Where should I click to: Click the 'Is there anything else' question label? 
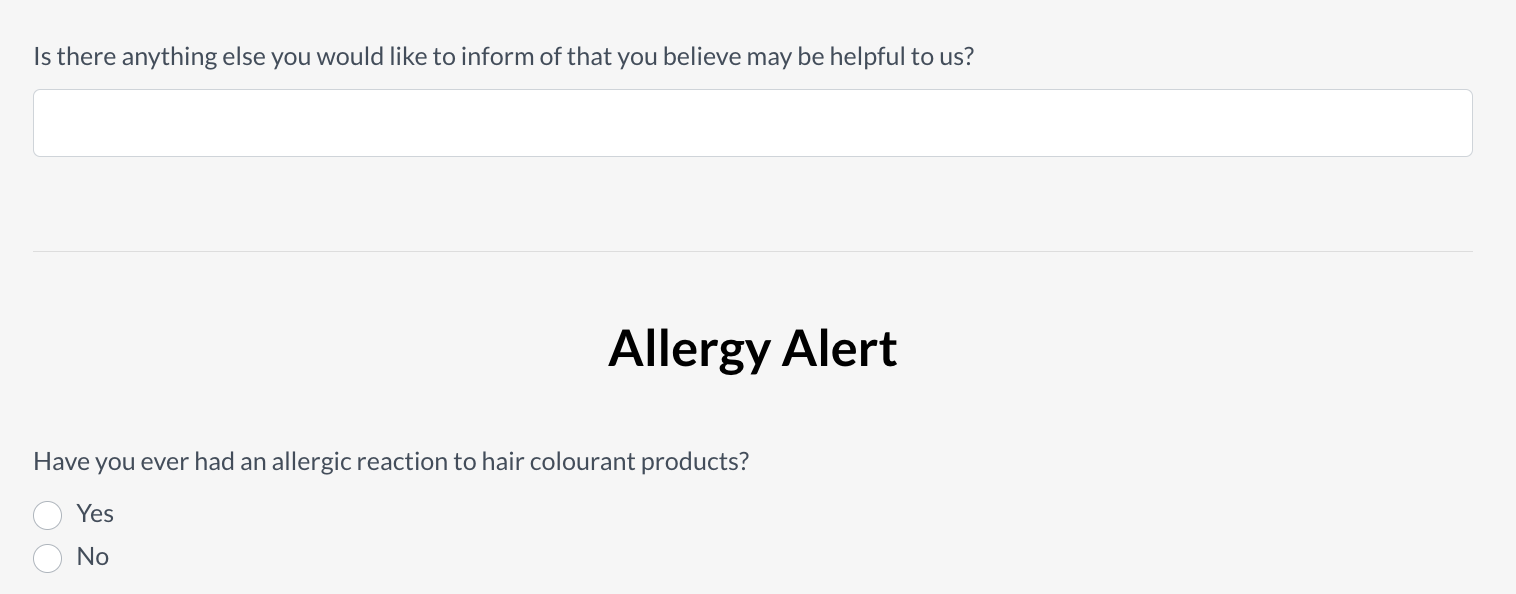coord(503,57)
